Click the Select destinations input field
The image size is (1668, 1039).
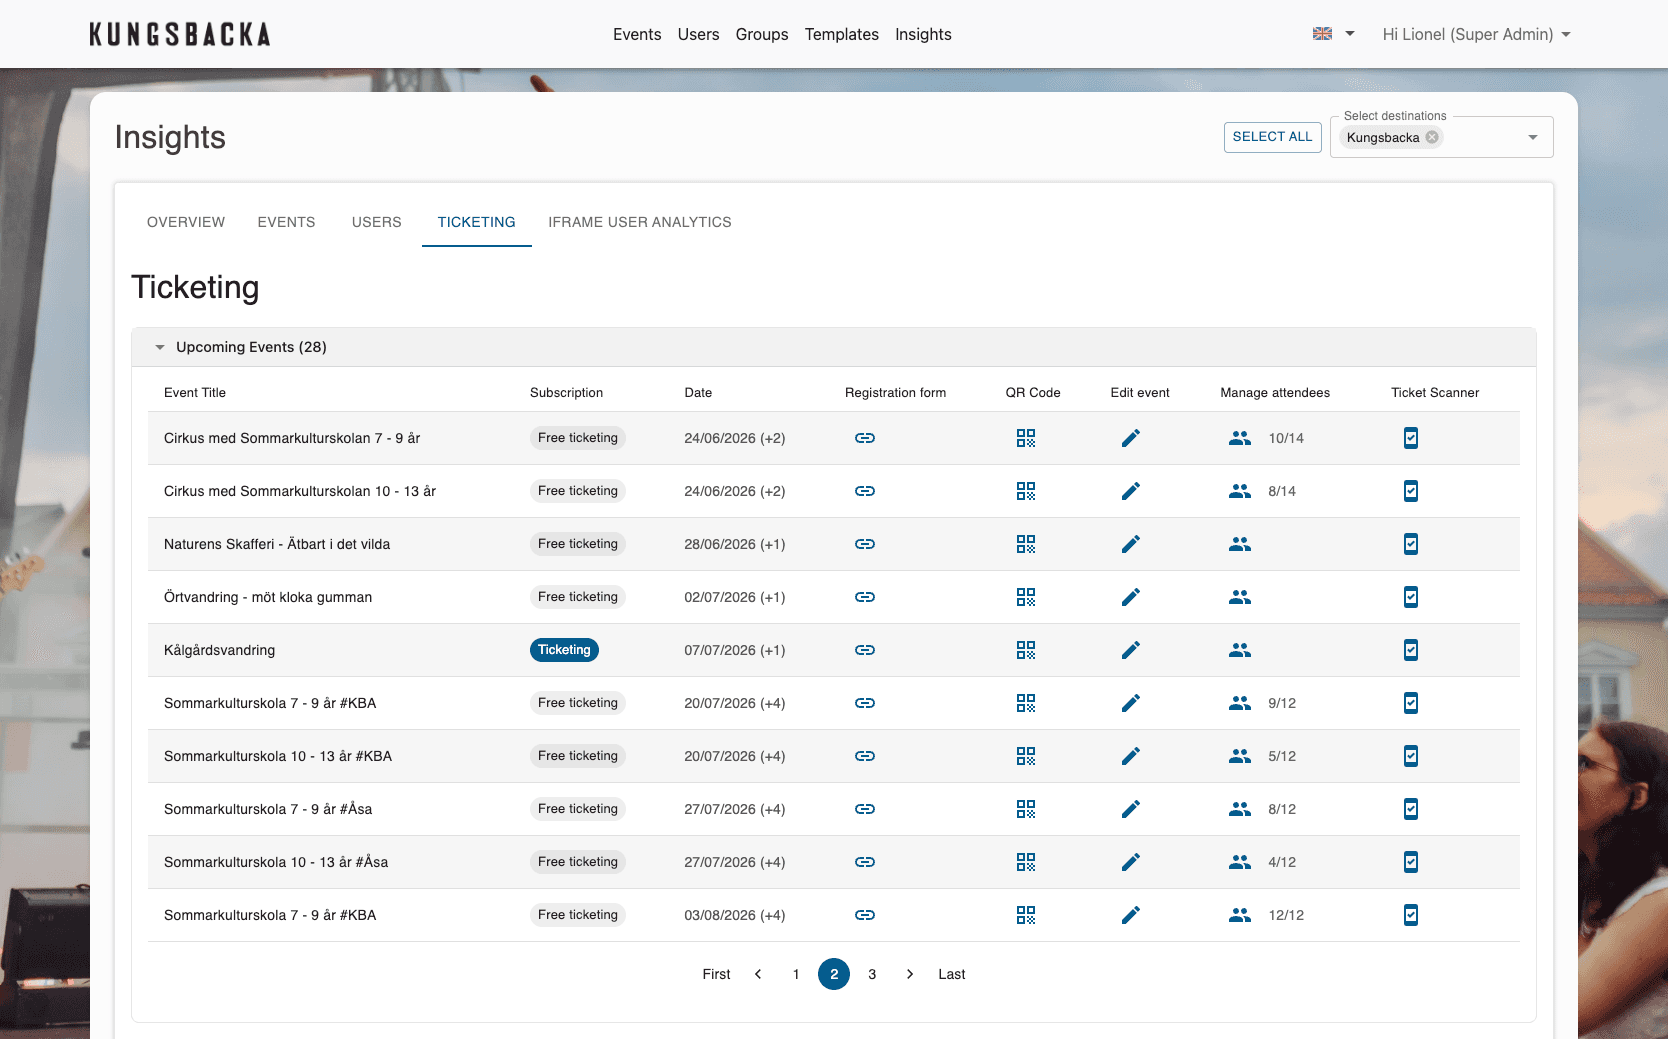coord(1442,137)
